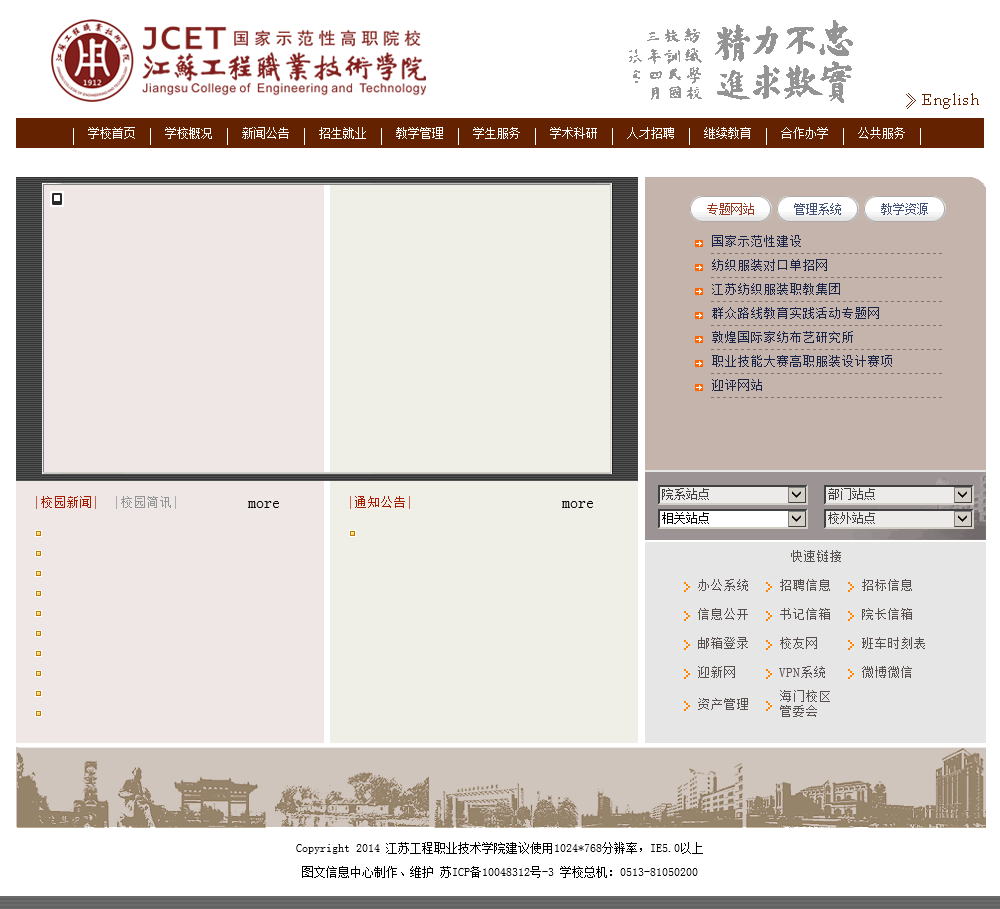Click chevron icon next to 资产管理
This screenshot has height=909, width=1000.
686,706
